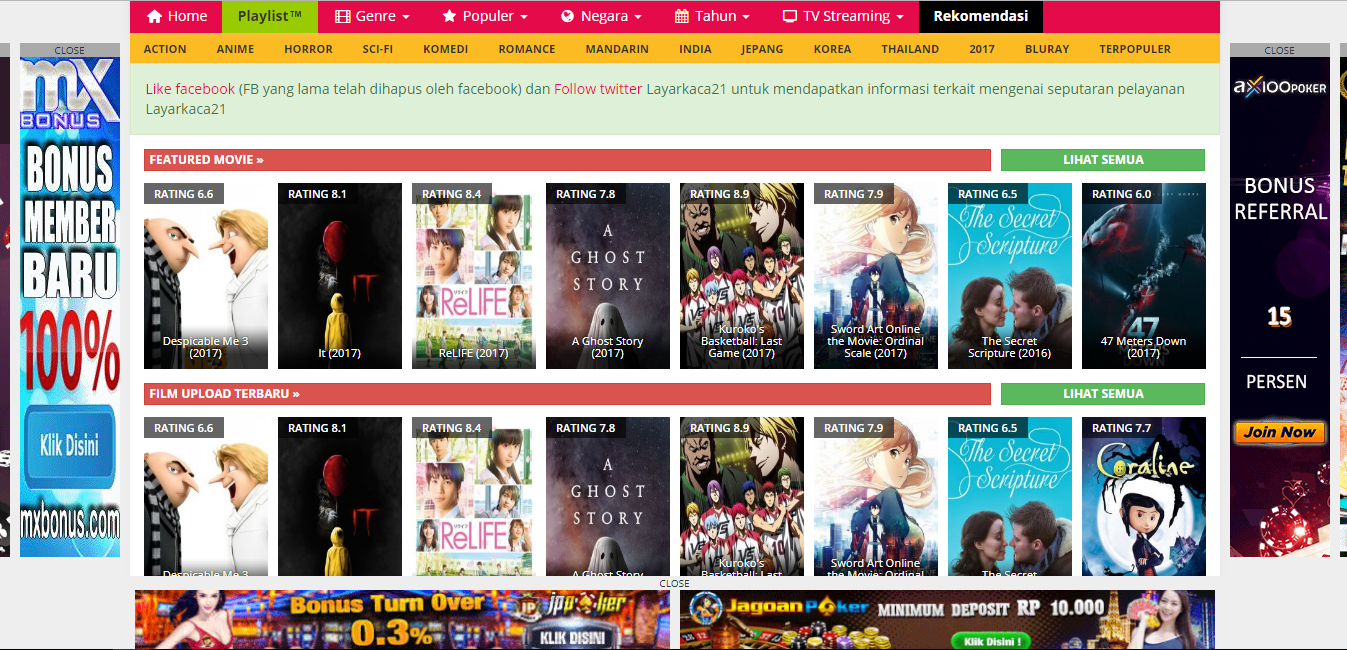Open the Rekomendasi tab

click(x=981, y=16)
